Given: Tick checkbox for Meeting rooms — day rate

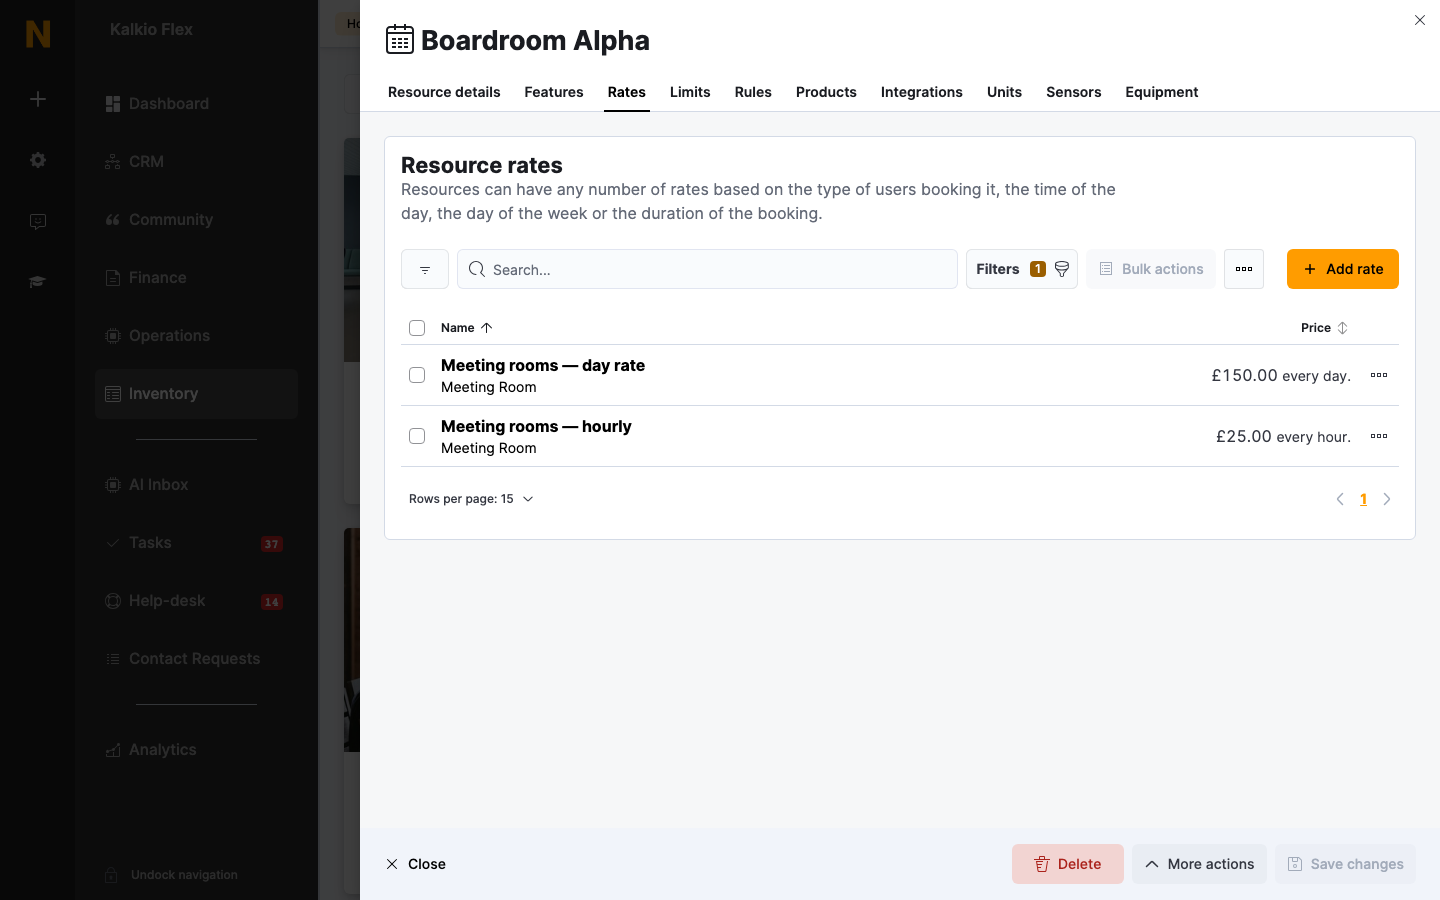Looking at the screenshot, I should pos(417,375).
